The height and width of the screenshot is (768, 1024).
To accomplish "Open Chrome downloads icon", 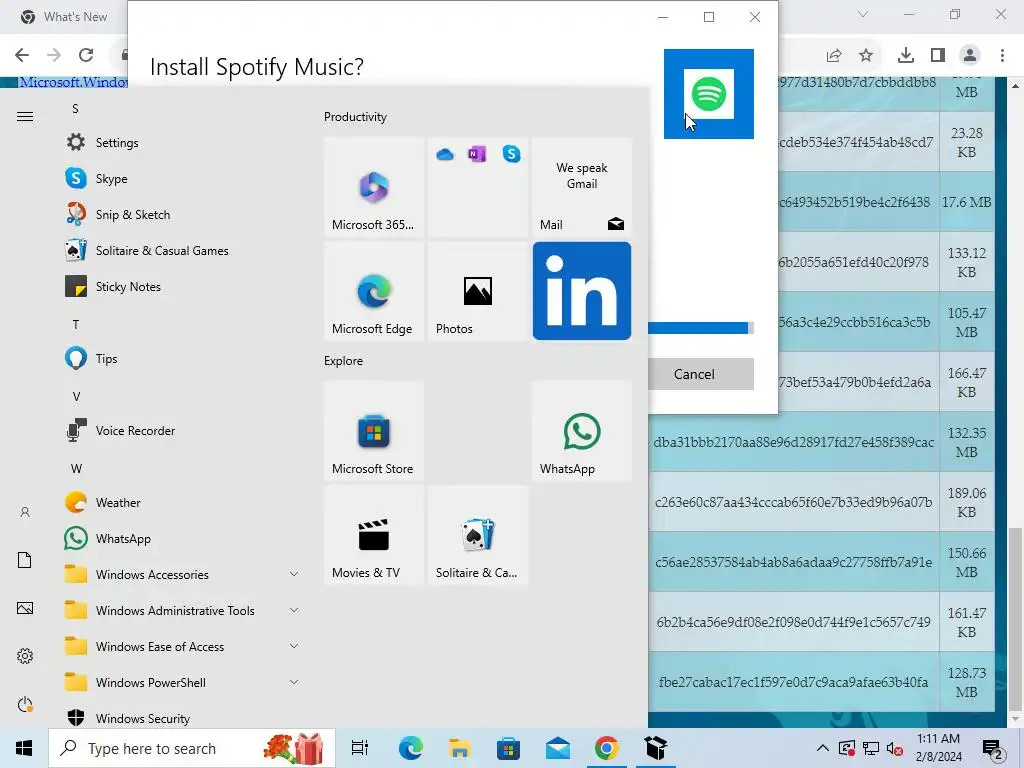I will (906, 56).
